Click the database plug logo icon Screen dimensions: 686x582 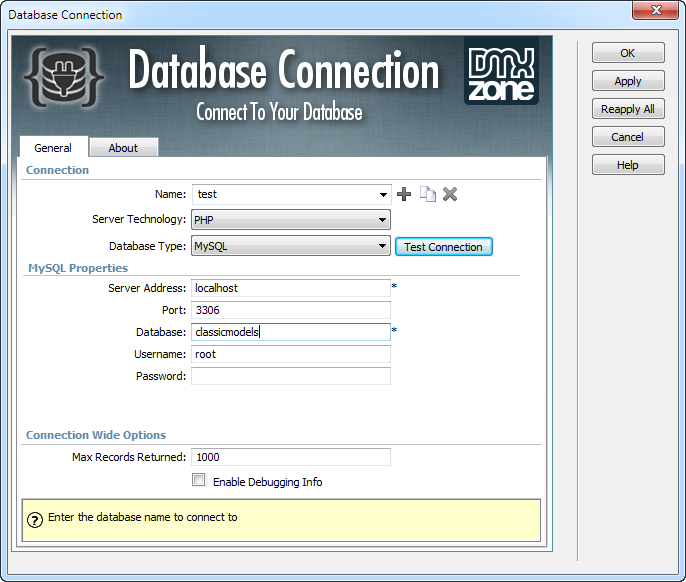point(64,77)
